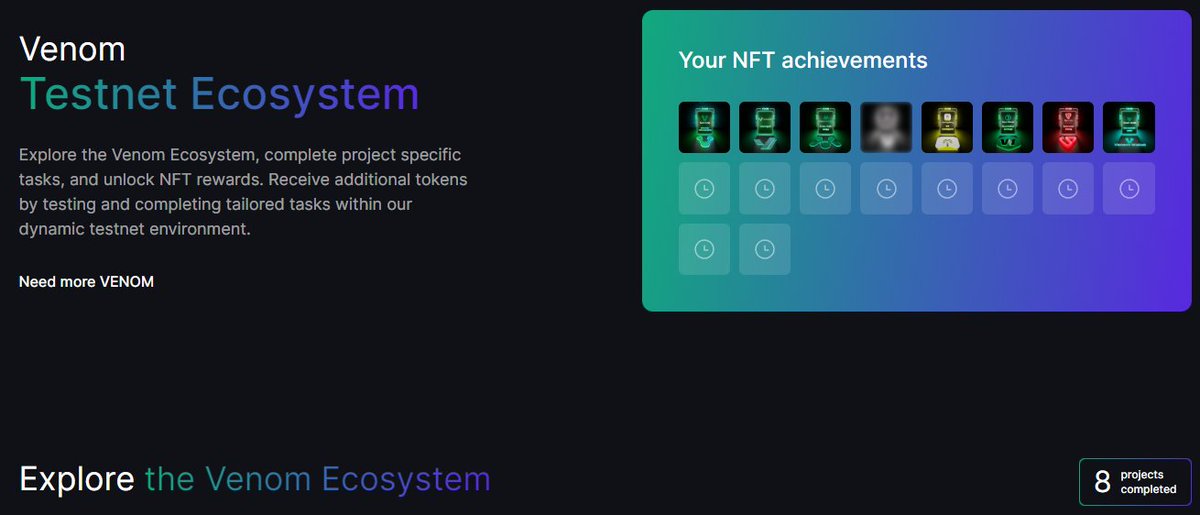
Task: Click second pending clock slot in bottom row
Action: (x=765, y=249)
